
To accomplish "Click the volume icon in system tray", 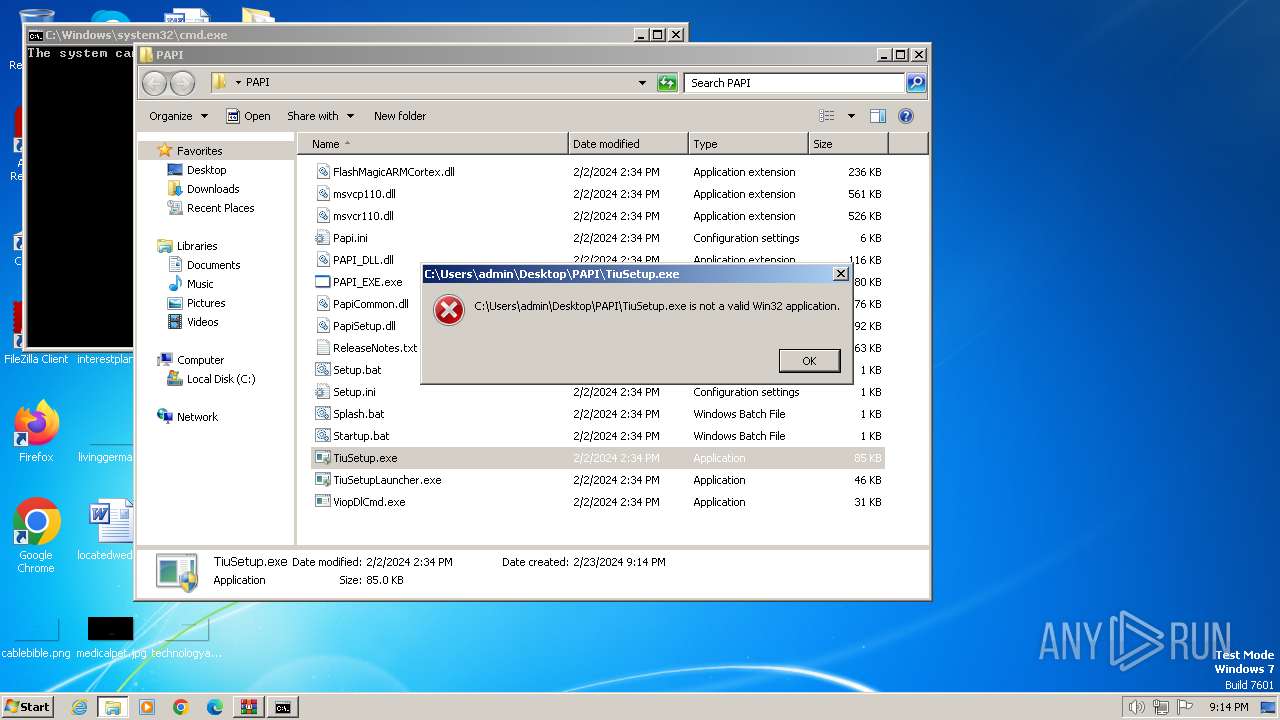I will click(1137, 707).
